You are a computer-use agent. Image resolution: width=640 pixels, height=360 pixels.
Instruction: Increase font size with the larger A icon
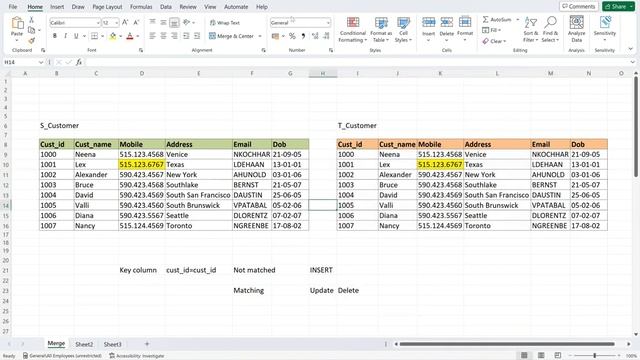(125, 23)
